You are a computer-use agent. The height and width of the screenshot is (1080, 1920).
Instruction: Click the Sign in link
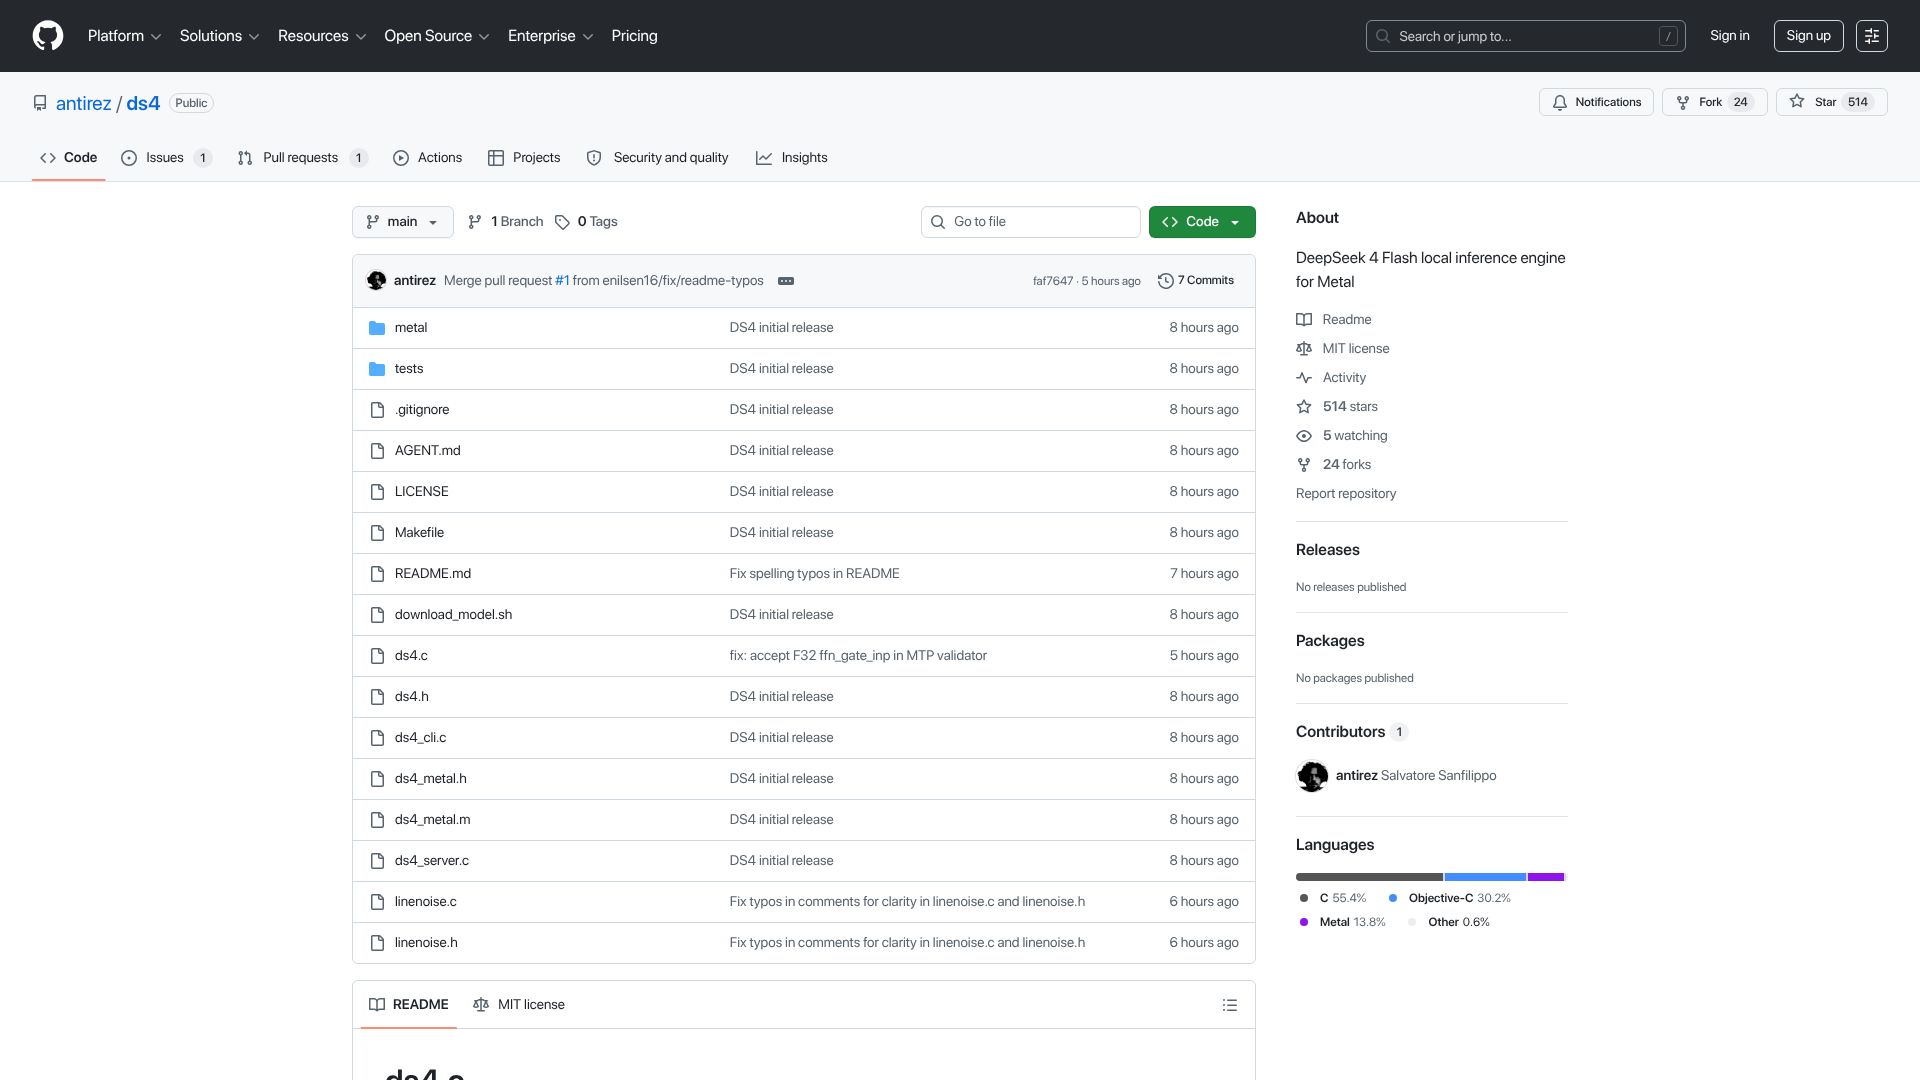coord(1730,36)
